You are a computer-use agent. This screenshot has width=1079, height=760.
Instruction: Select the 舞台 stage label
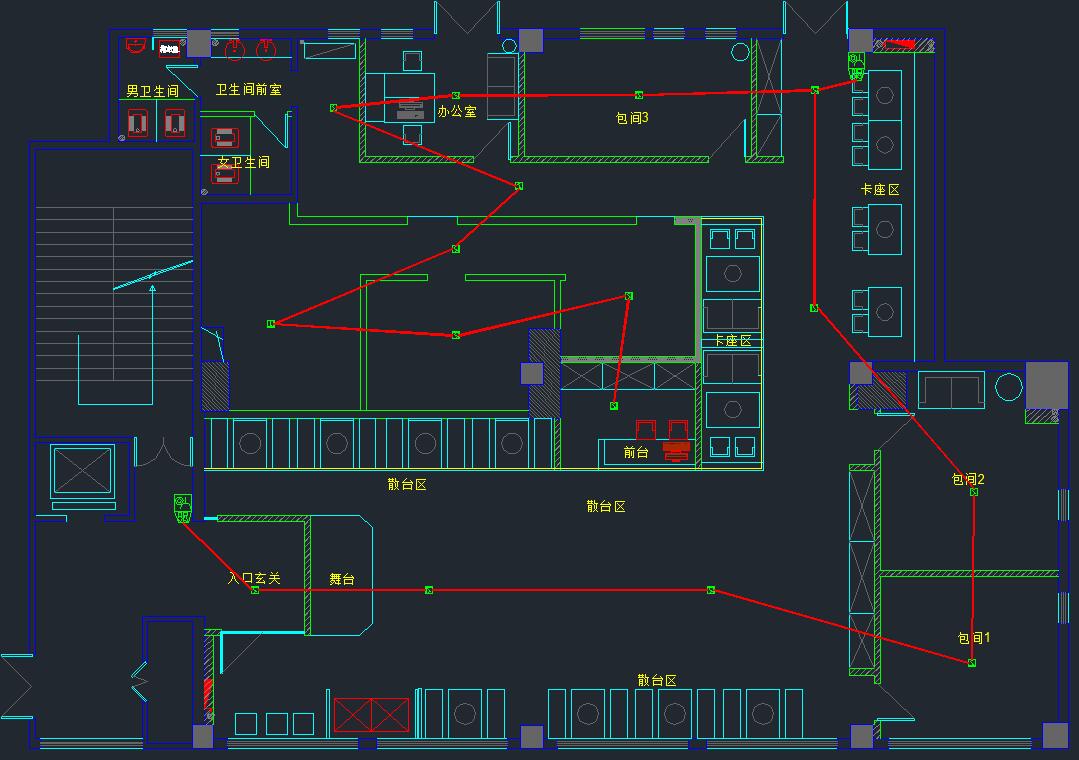[x=342, y=579]
